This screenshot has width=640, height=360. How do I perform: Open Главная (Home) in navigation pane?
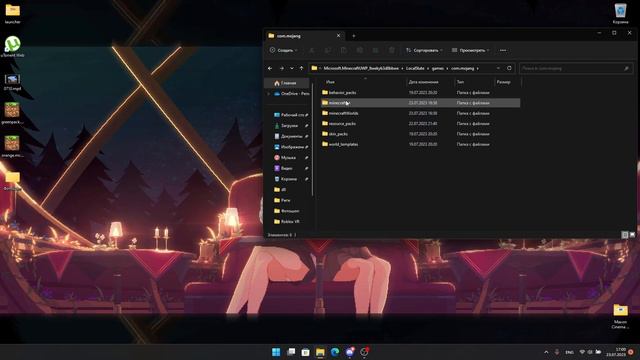pos(288,83)
